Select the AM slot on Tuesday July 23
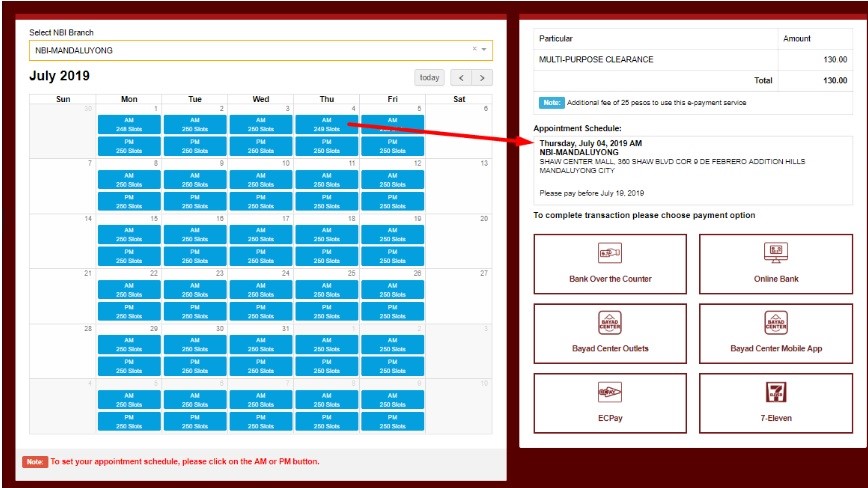Screen dimensions: 868x488 [195, 290]
